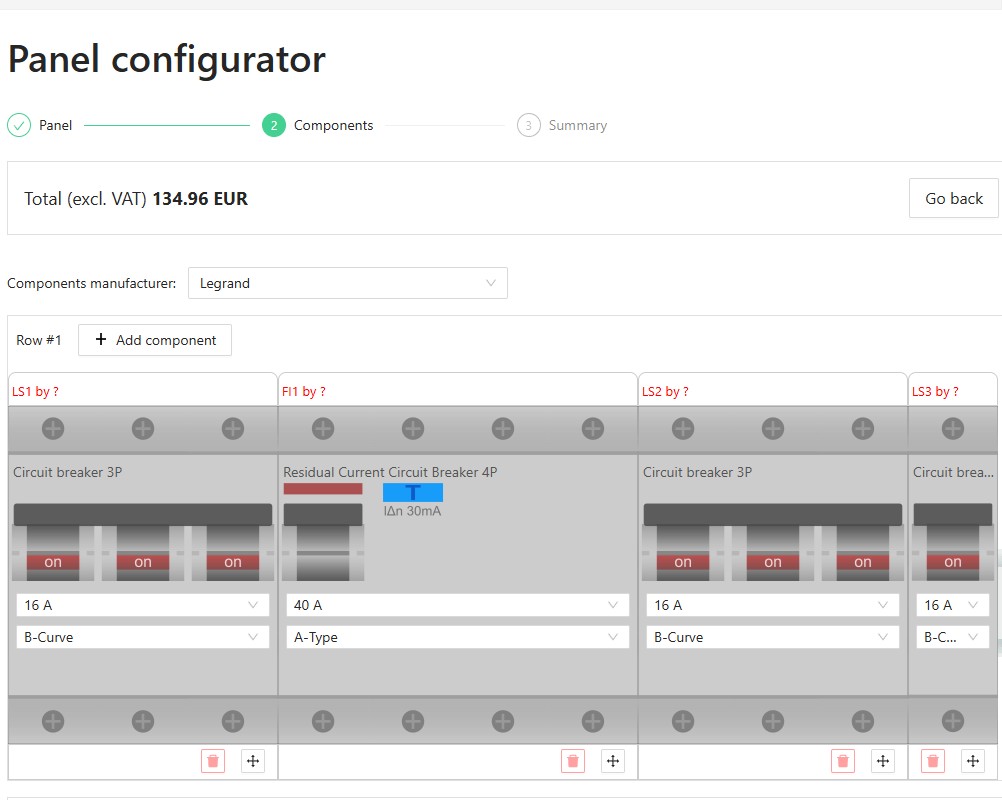
Task: Click top terminal plus on LS3
Action: pos(953,428)
